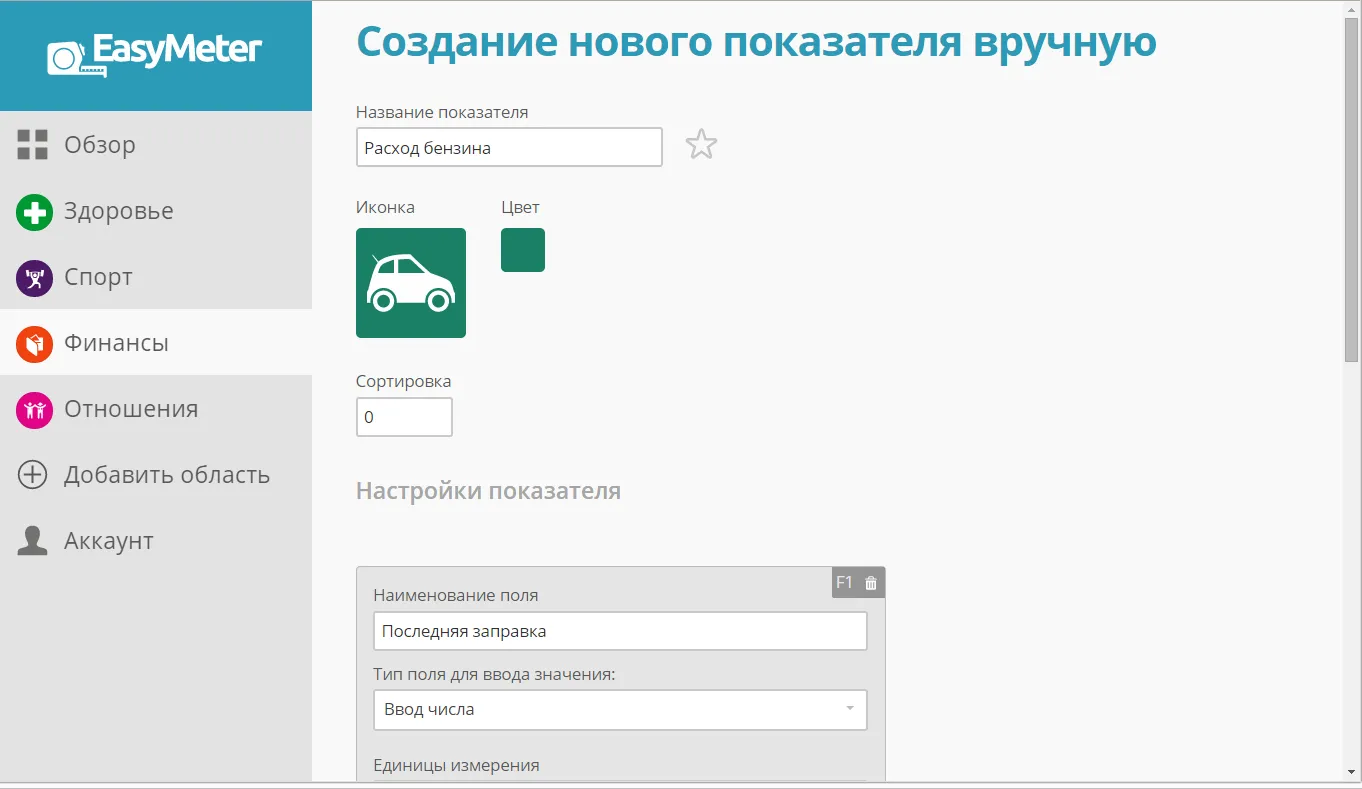1362x789 pixels.
Task: Click the Сортировка number field
Action: pyautogui.click(x=404, y=416)
